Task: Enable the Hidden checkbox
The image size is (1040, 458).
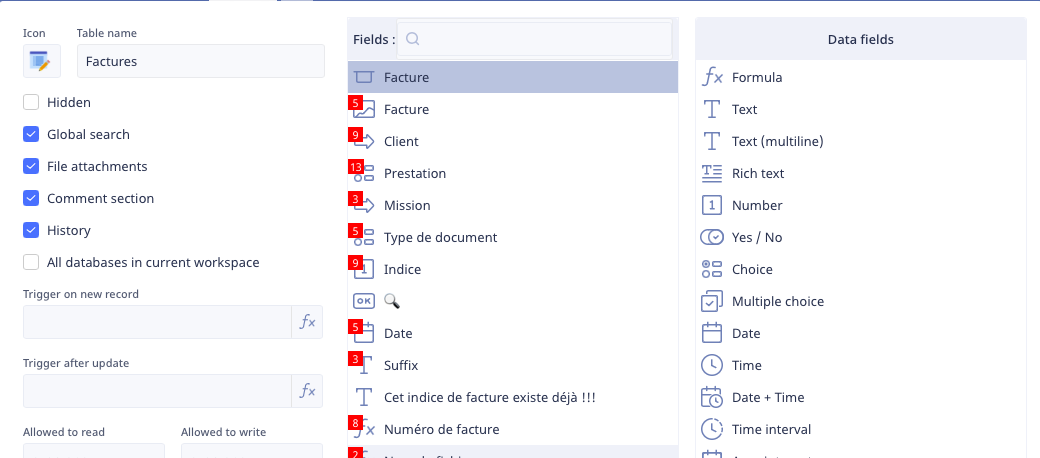Action: coord(31,102)
